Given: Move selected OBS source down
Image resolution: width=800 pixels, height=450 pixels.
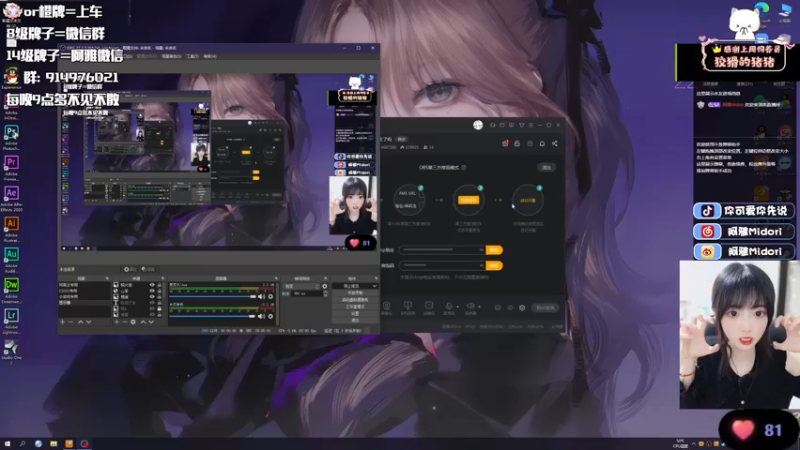Looking at the screenshot, I should click(151, 322).
